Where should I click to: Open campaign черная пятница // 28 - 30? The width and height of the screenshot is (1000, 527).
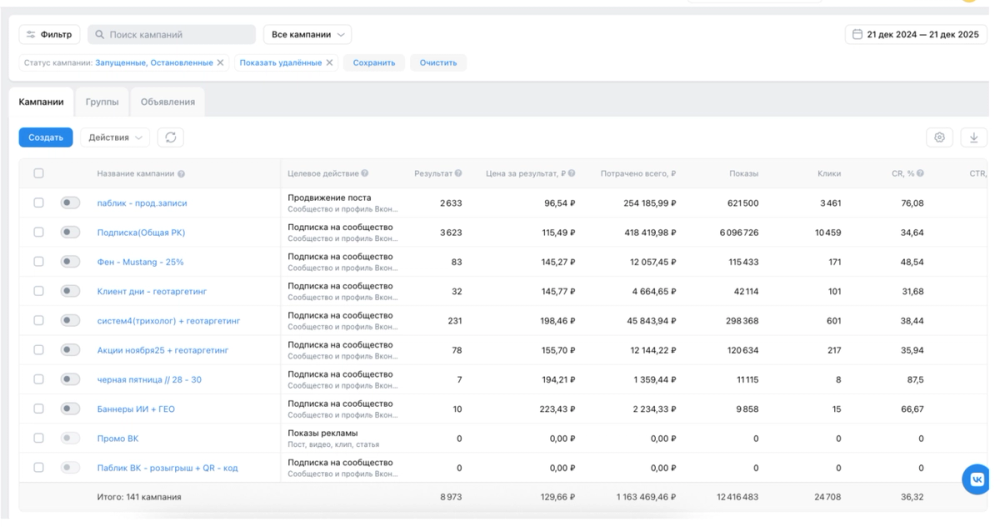[149, 379]
